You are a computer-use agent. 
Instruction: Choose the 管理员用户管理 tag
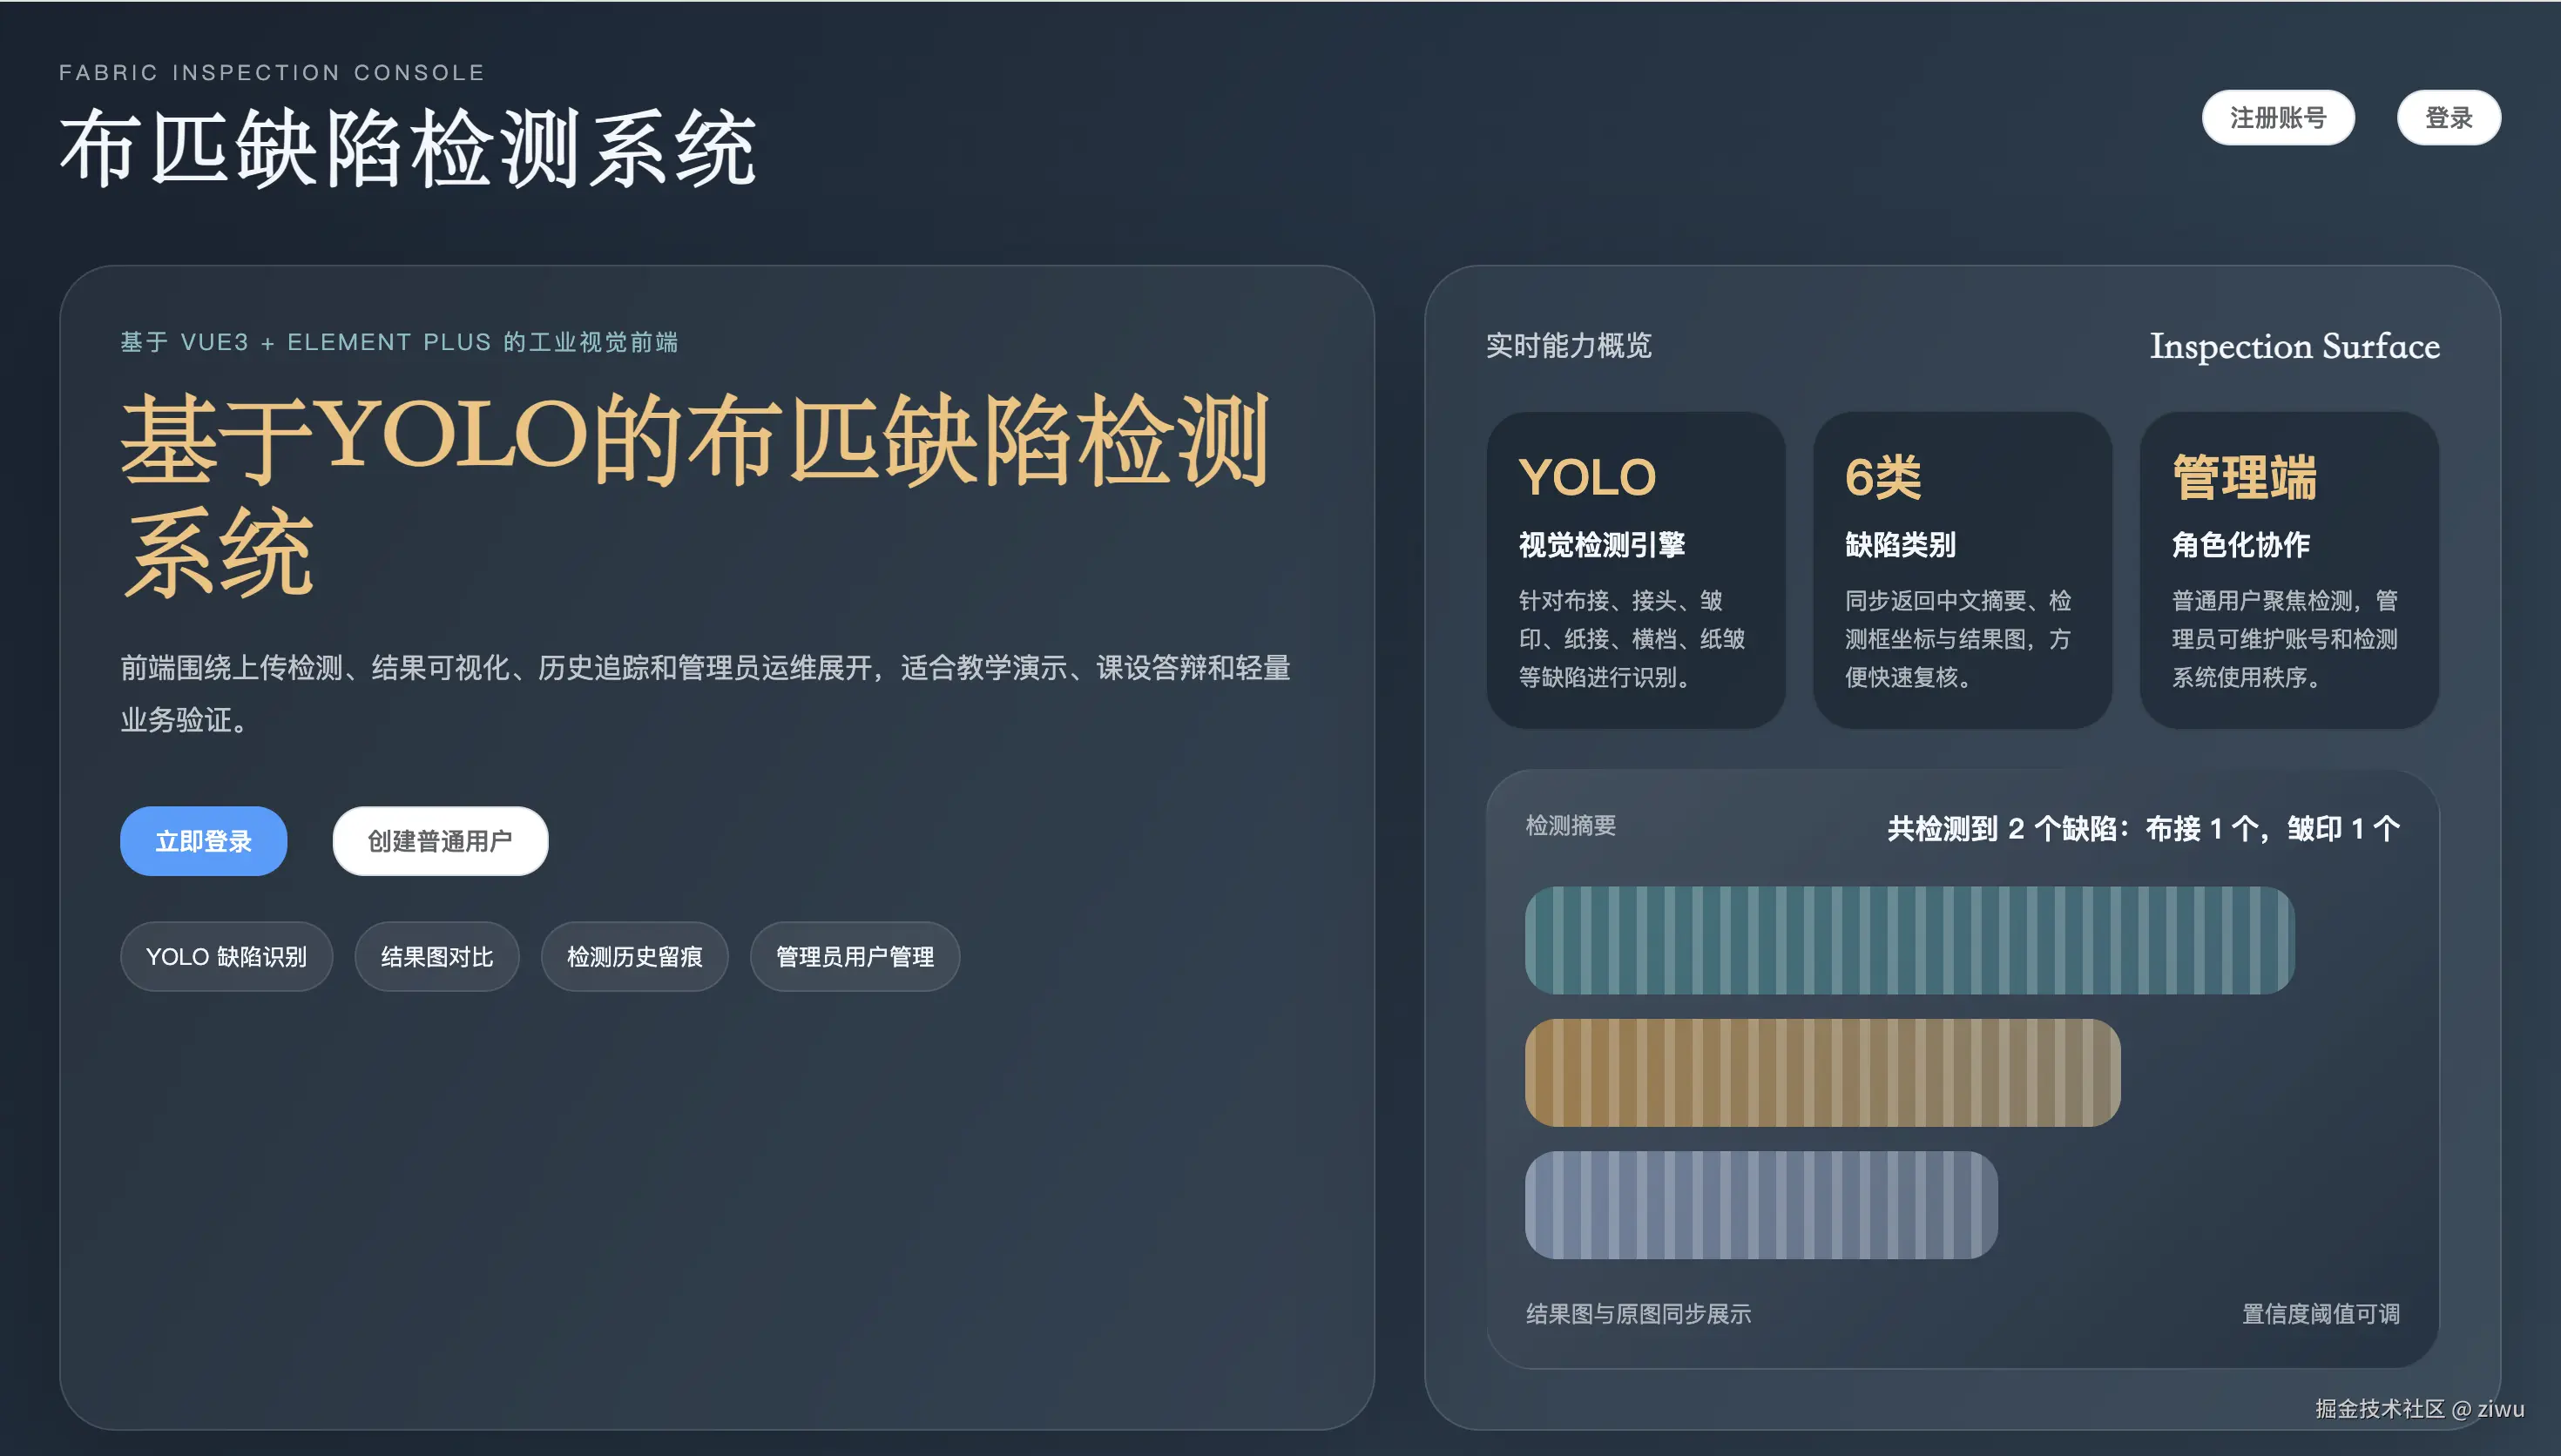[x=854, y=956]
